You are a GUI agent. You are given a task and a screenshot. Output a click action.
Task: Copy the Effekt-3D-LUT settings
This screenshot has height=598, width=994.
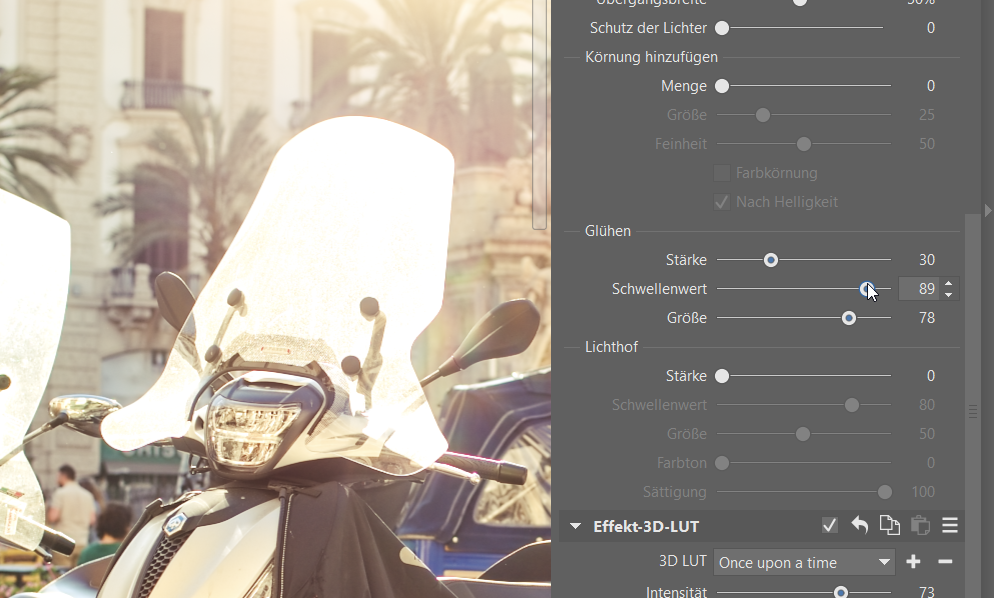coord(889,525)
